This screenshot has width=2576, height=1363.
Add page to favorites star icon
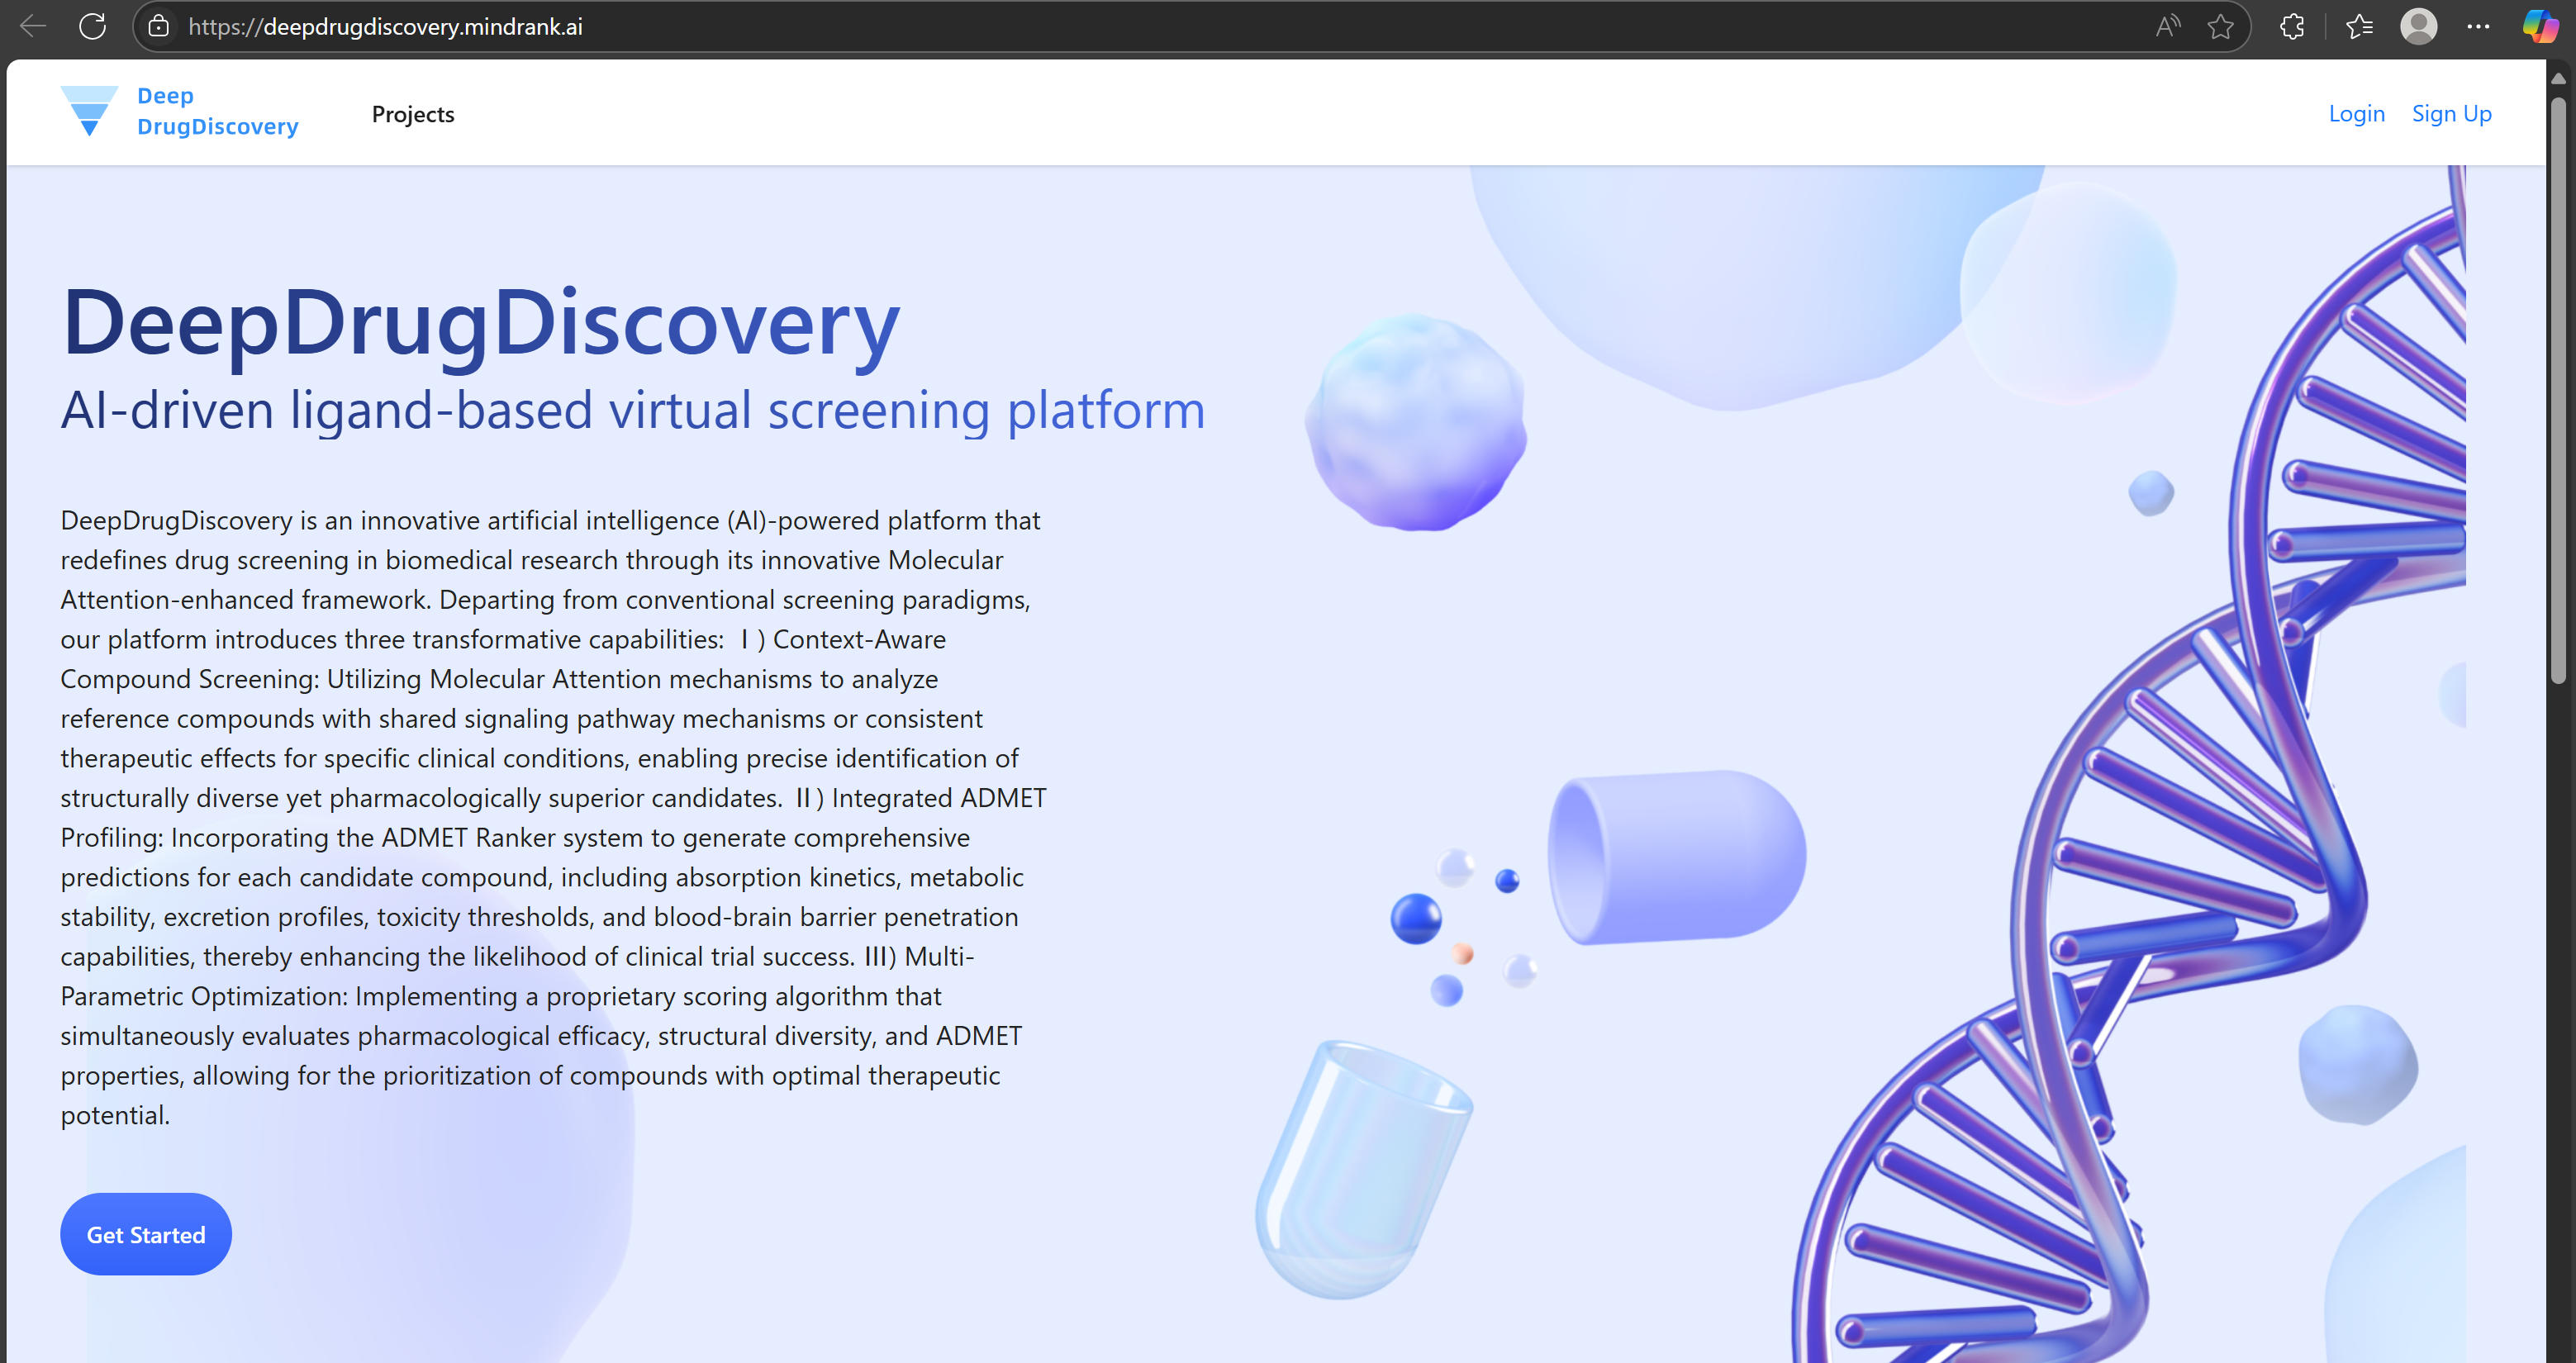click(2220, 26)
